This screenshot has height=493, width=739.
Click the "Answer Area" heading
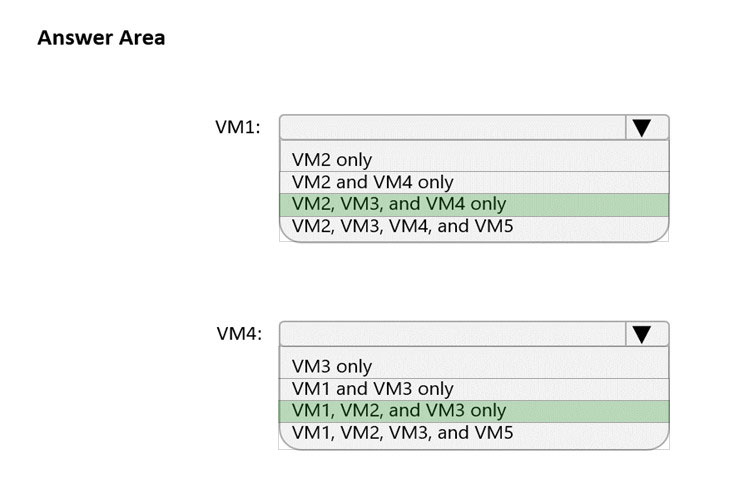click(101, 38)
